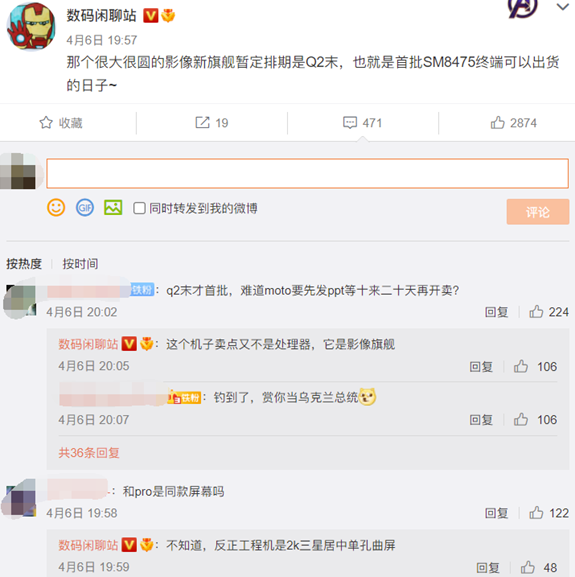Check 同时转发到我的微博 checkbox
Viewport: 575px width, 577px height.
pyautogui.click(x=139, y=208)
